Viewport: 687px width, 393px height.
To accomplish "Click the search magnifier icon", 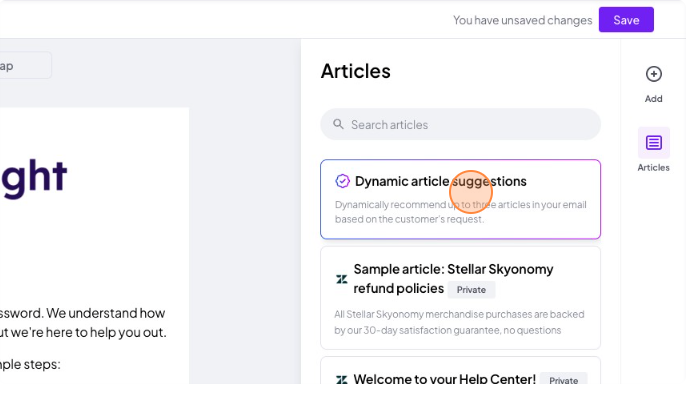I will click(338, 124).
